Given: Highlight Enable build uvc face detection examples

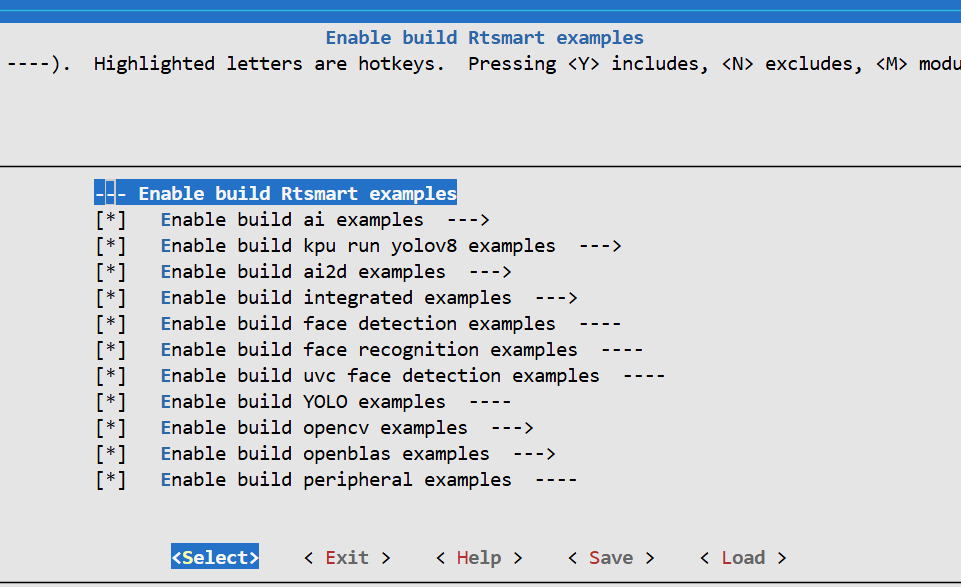Looking at the screenshot, I should pyautogui.click(x=380, y=376).
